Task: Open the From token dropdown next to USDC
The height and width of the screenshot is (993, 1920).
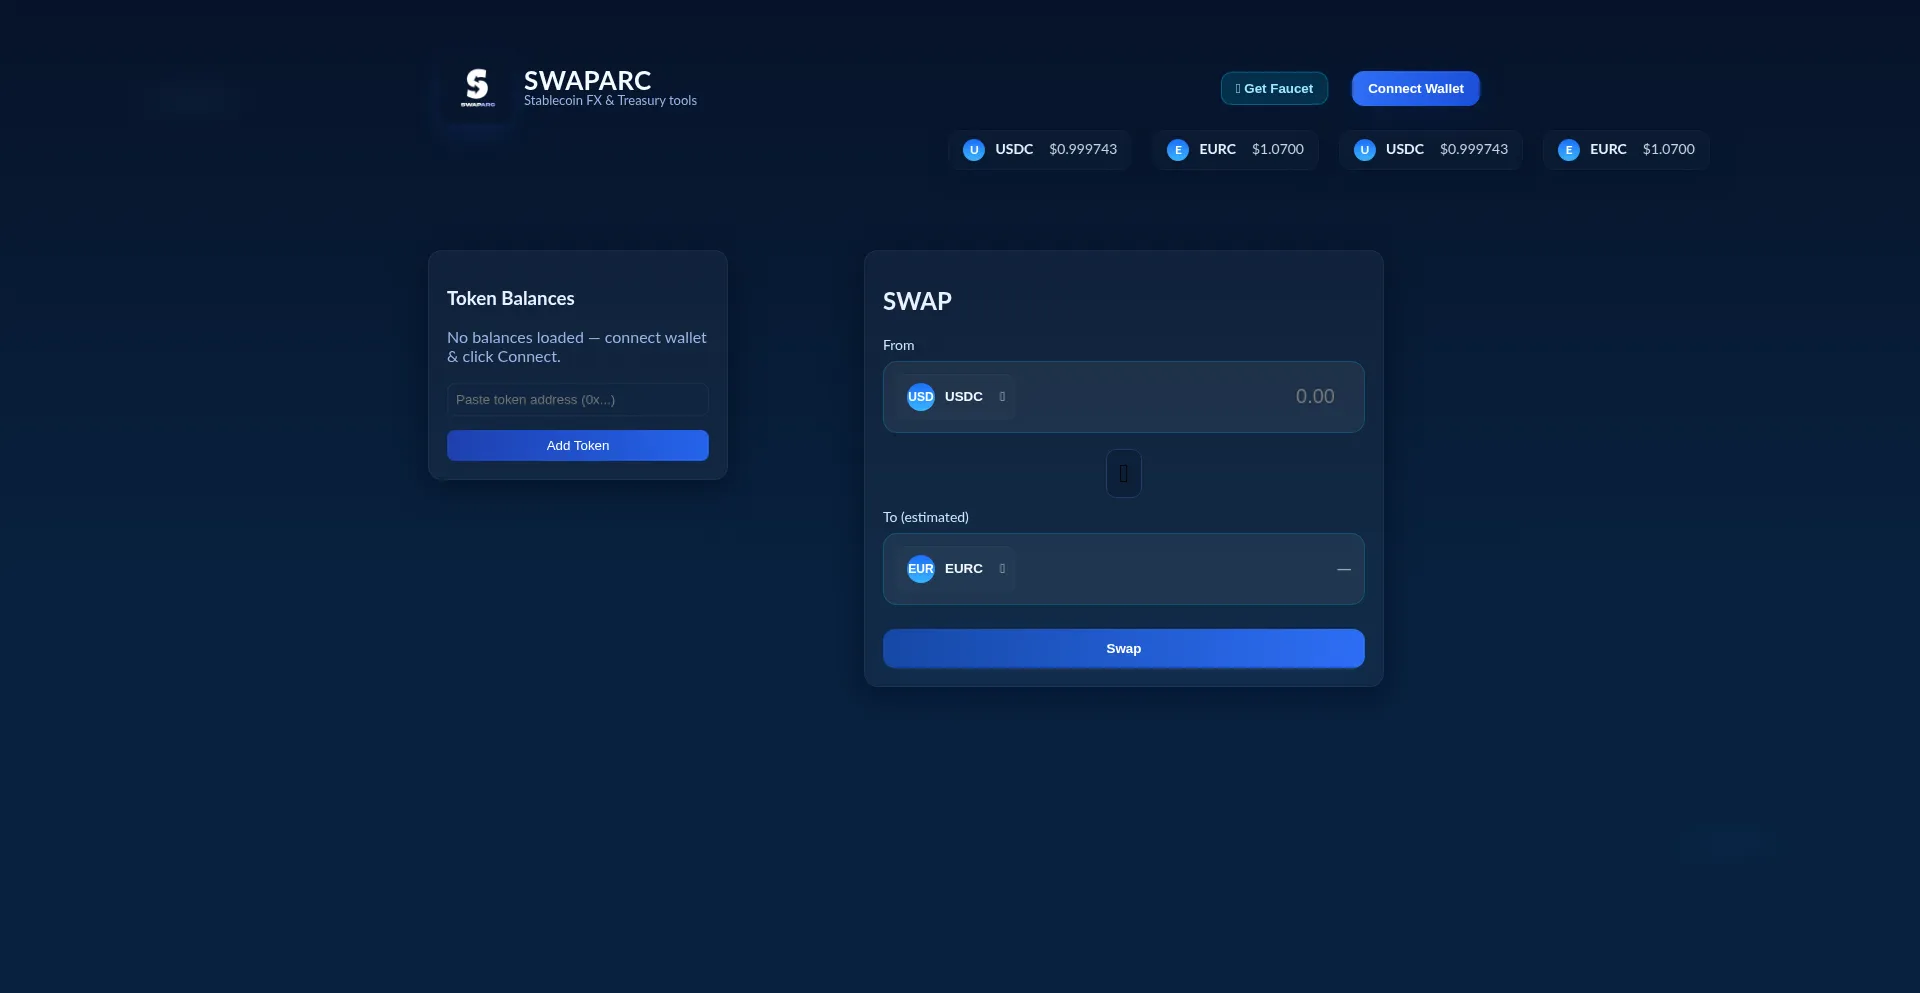Action: click(1003, 397)
